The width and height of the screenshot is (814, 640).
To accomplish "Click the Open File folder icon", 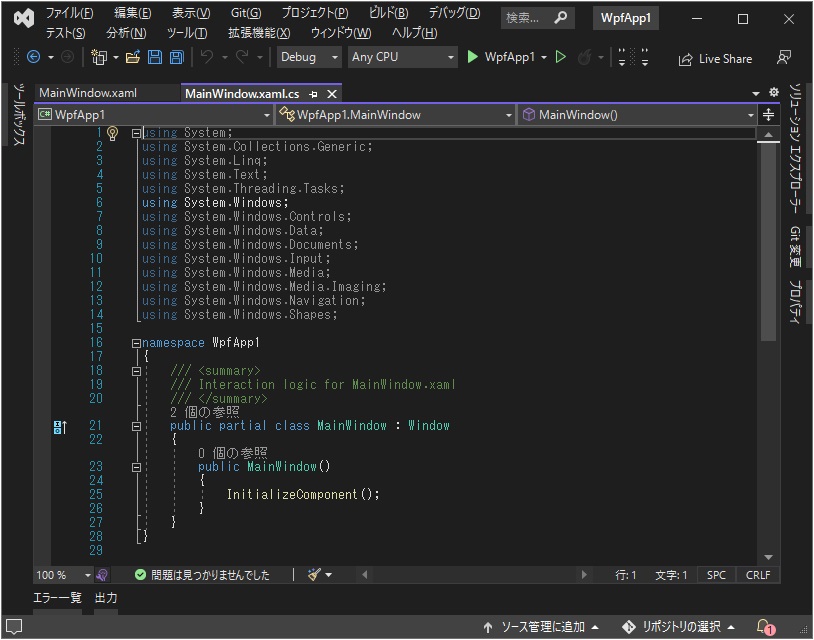I will tap(134, 58).
